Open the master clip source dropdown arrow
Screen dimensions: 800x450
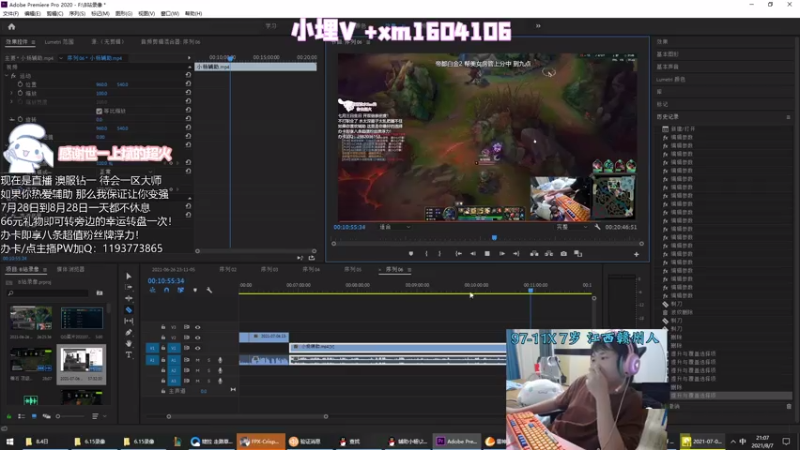pyautogui.click(x=61, y=58)
